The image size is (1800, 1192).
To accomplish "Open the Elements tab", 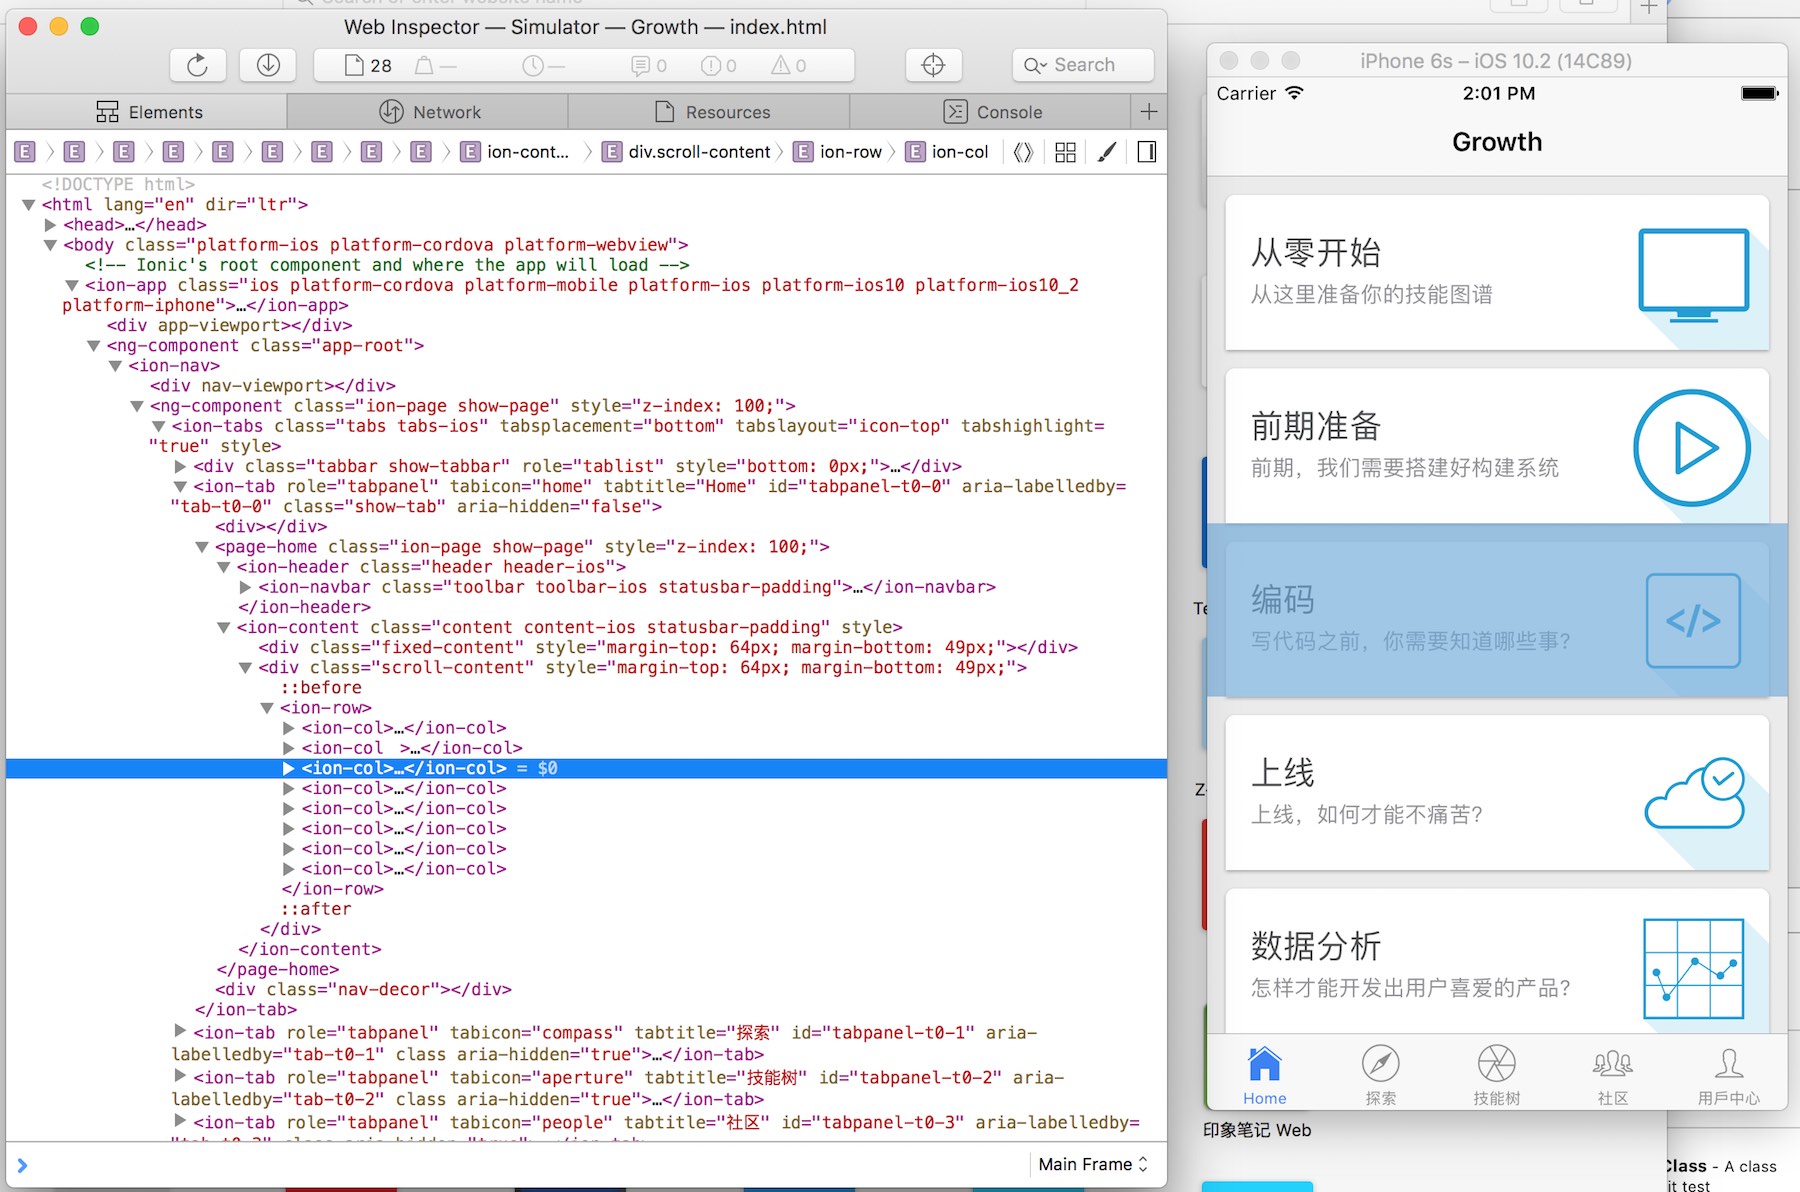I will (x=148, y=112).
